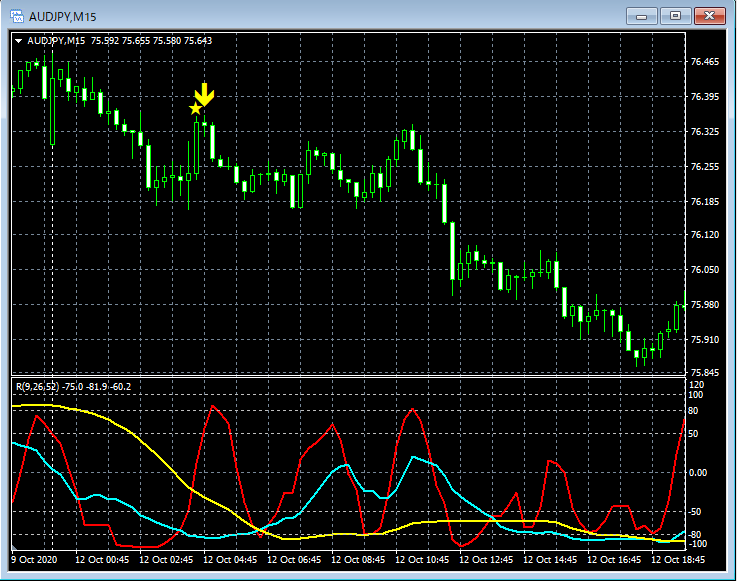Click the indicator scale value 120
This screenshot has width=738, height=581.
tap(696, 385)
